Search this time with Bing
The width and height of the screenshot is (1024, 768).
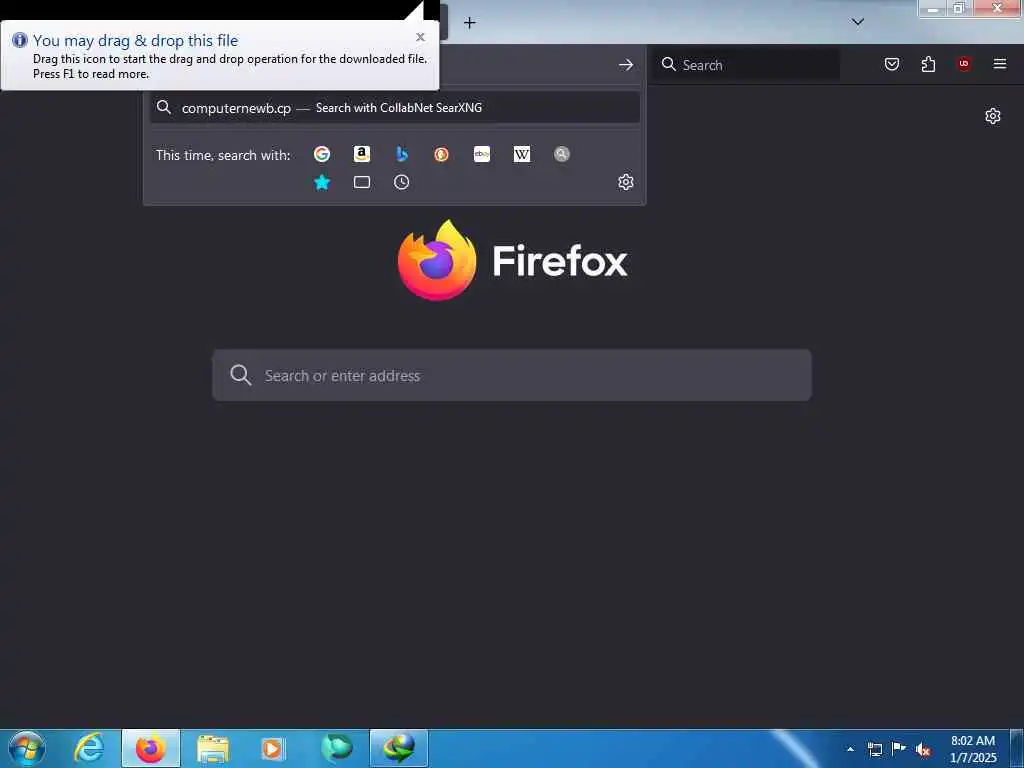pos(402,154)
